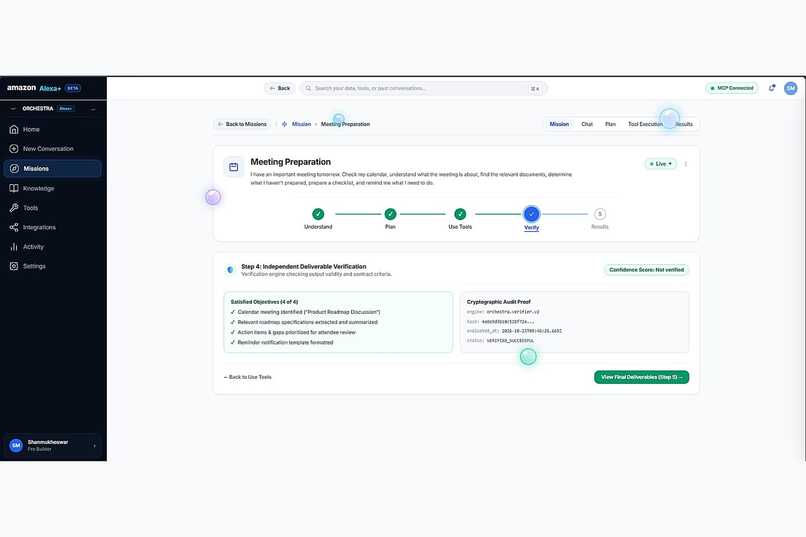Open the Integrations share icon
Viewport: 806px width, 537px height.
[x=14, y=227]
